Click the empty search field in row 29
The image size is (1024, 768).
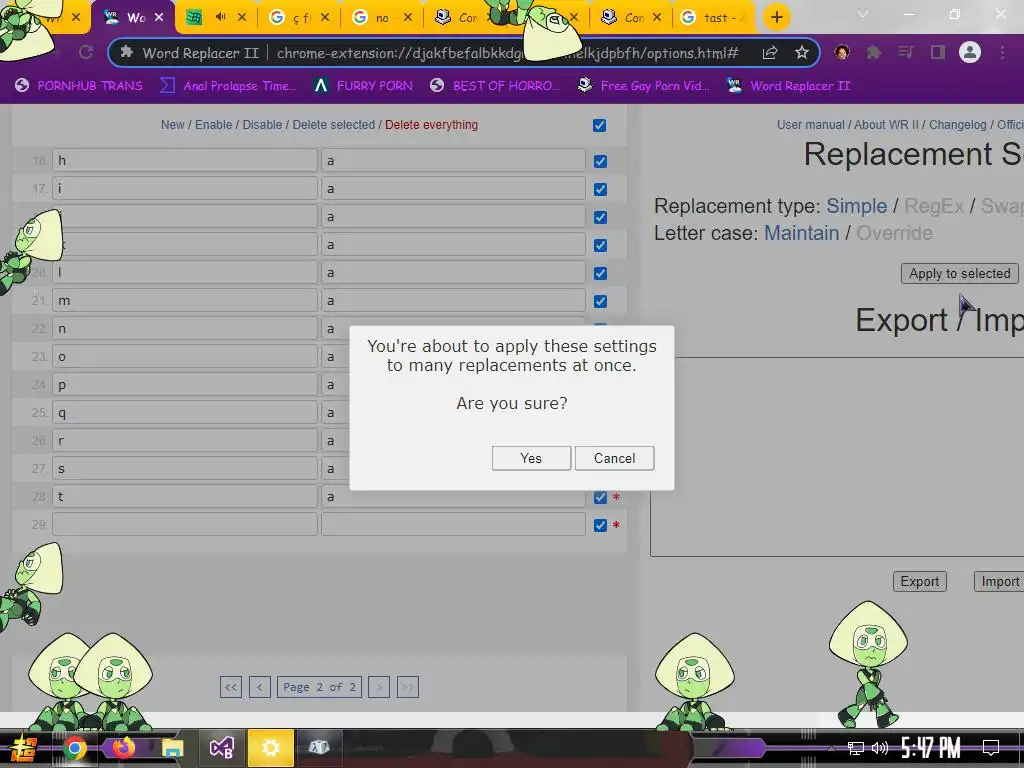(185, 524)
